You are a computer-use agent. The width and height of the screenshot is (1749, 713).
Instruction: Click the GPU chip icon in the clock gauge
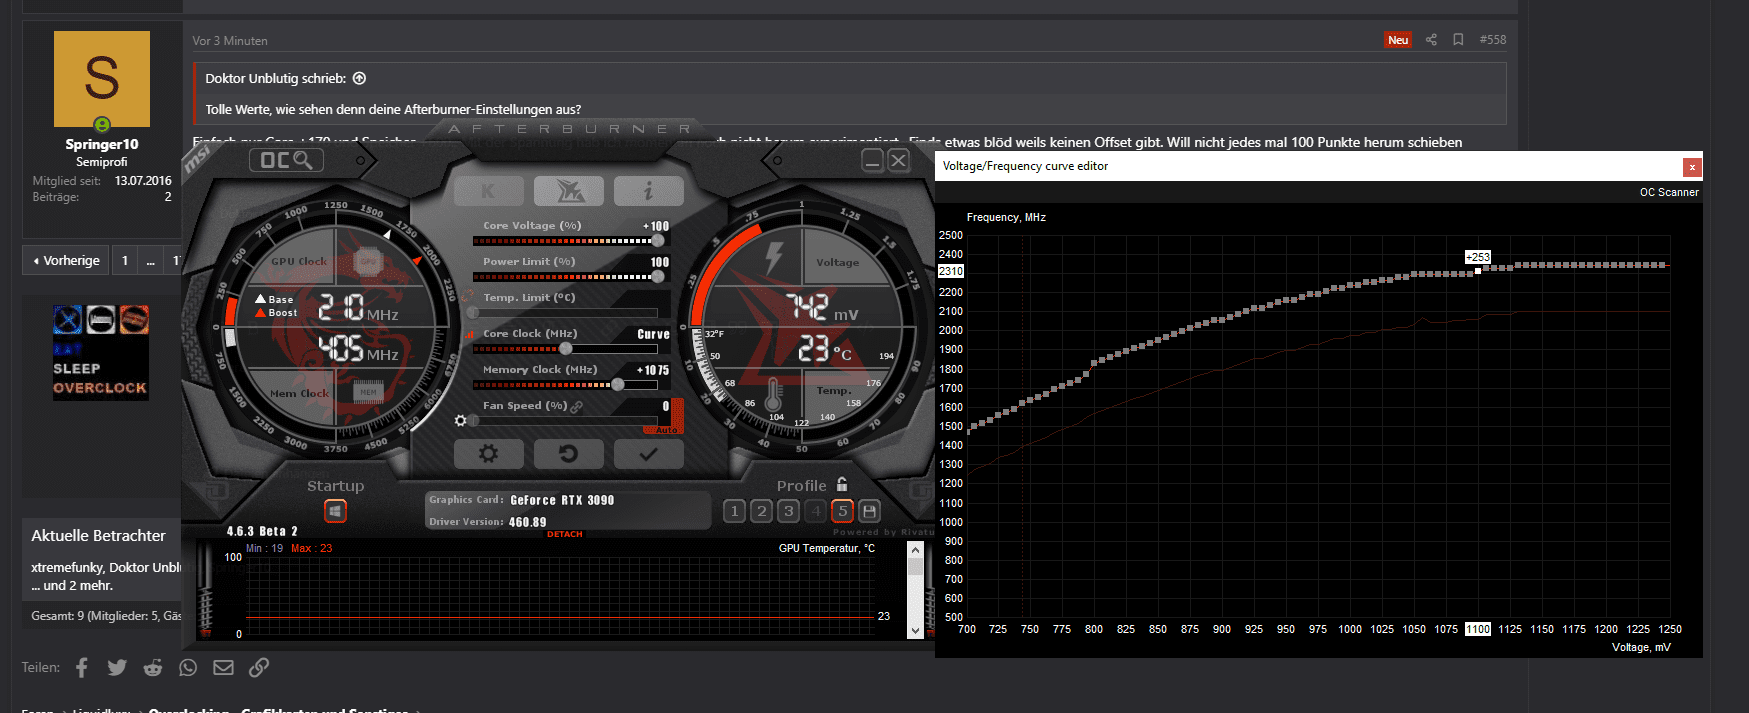pyautogui.click(x=368, y=262)
